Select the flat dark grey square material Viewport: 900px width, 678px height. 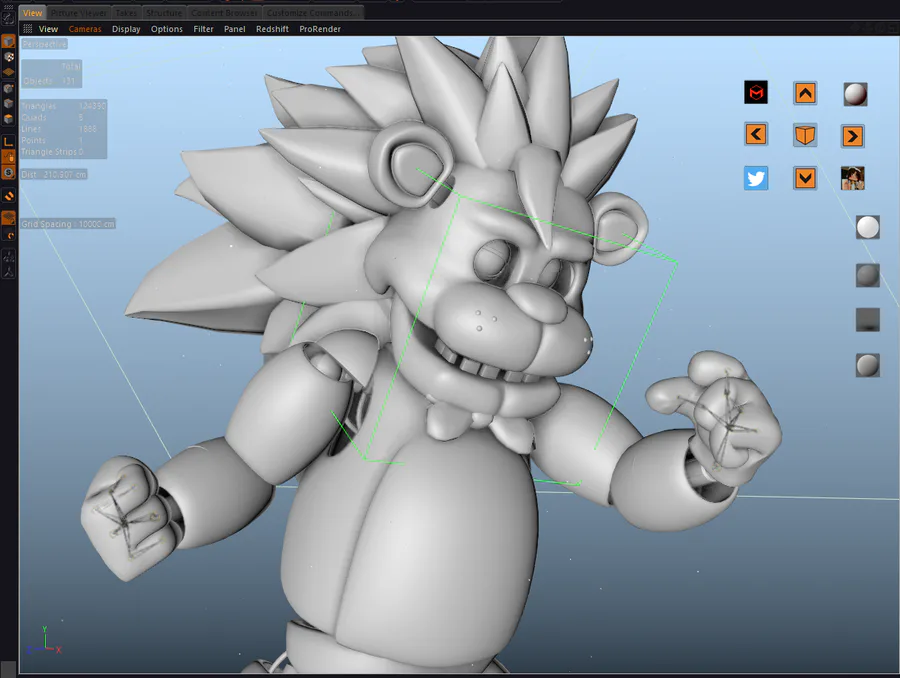pyautogui.click(x=868, y=320)
